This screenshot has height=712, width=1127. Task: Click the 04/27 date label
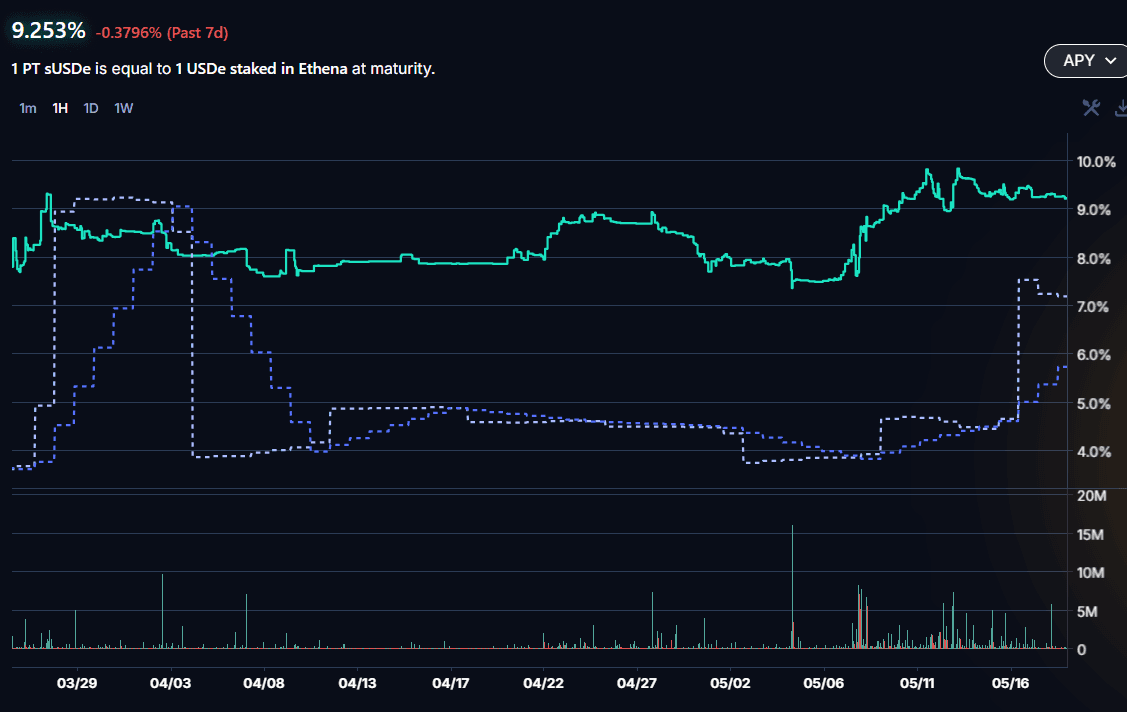click(x=637, y=683)
